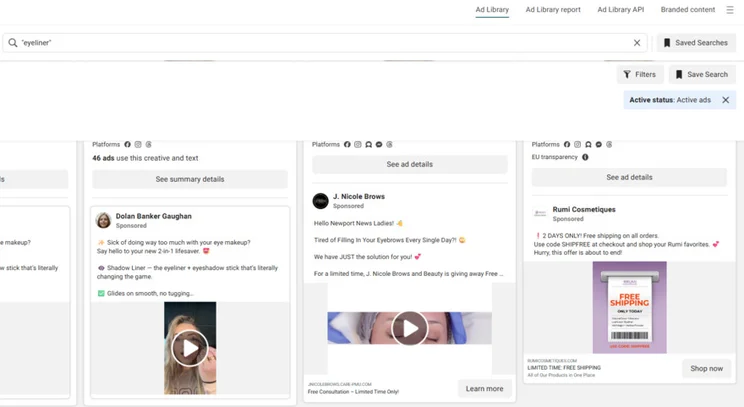Screen dimensions: 744x407
Task: Click "EU transparency" label
Action: coord(555,157)
